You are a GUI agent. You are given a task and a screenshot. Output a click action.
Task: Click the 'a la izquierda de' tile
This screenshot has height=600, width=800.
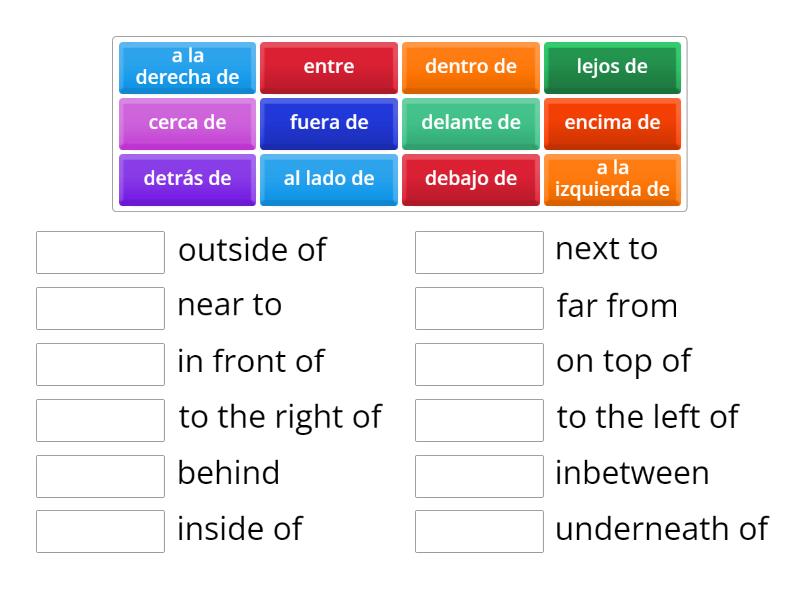(x=612, y=179)
